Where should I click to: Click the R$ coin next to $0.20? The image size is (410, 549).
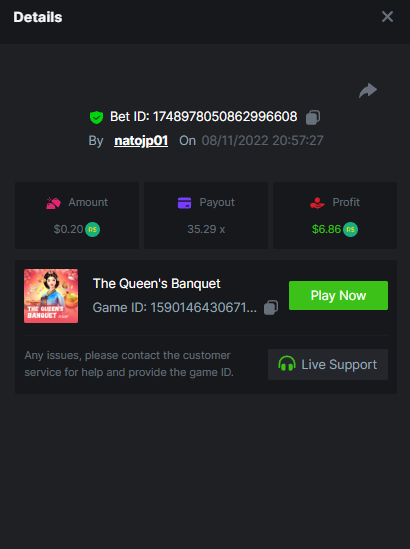coord(92,230)
